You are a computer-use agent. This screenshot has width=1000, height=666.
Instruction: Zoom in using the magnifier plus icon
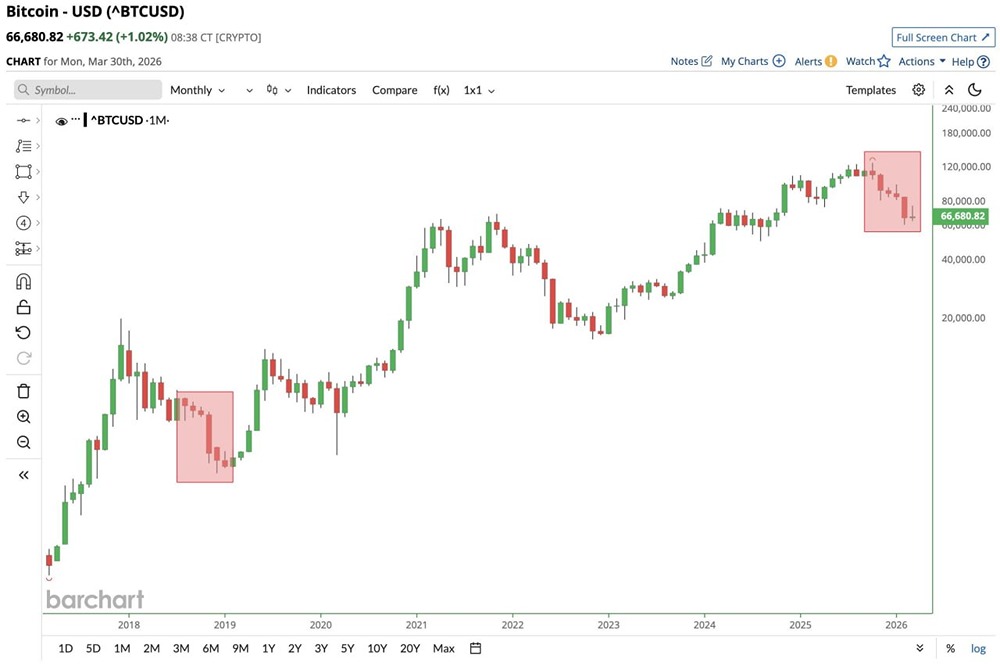24,417
